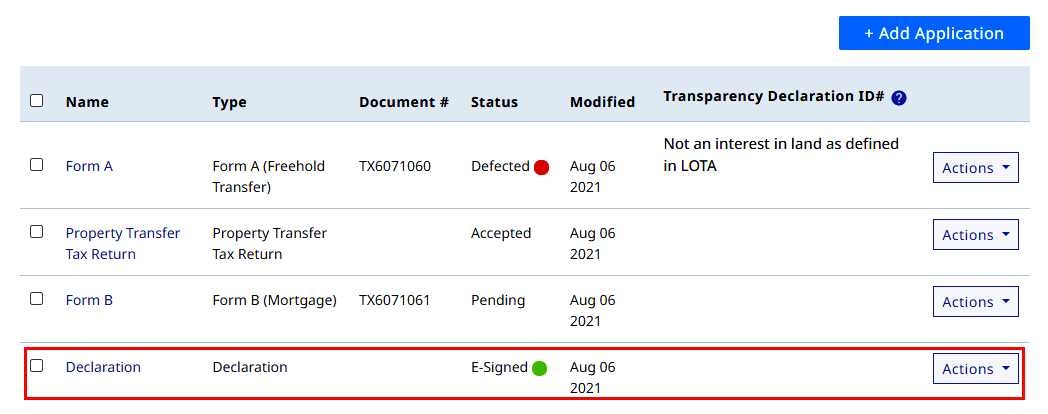1048x414 pixels.
Task: Open the Declaration link
Action: 103,367
